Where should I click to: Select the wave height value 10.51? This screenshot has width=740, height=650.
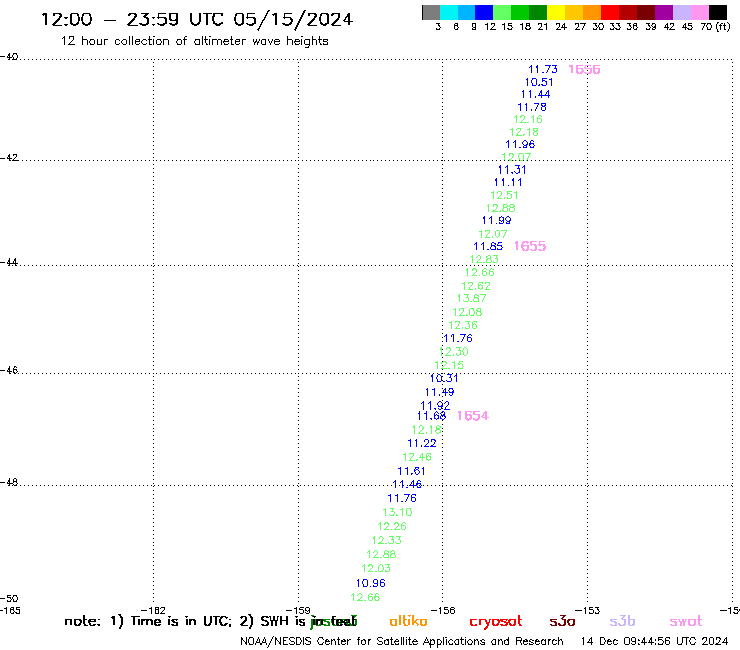pyautogui.click(x=539, y=82)
